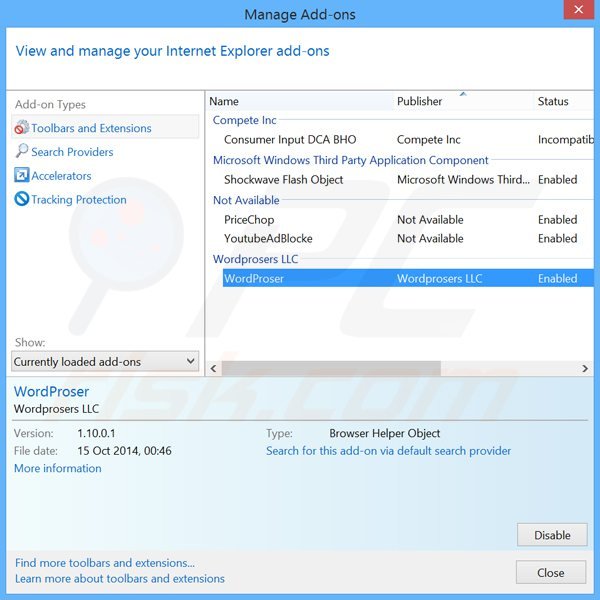Click Enabled status of Shockwave Flash Object
This screenshot has width=600, height=600.
click(558, 179)
